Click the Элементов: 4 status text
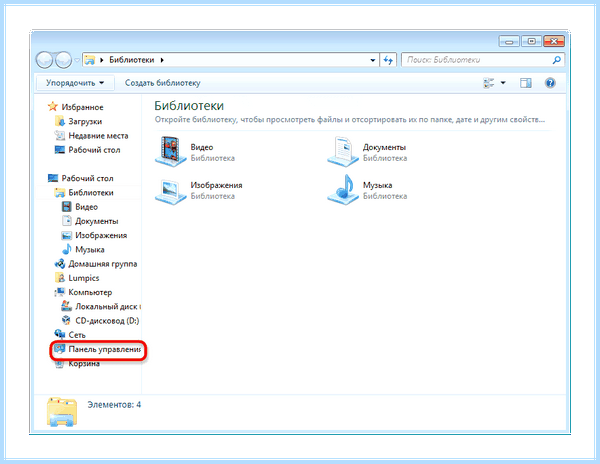Screen dimensions: 600x464 (x=114, y=405)
